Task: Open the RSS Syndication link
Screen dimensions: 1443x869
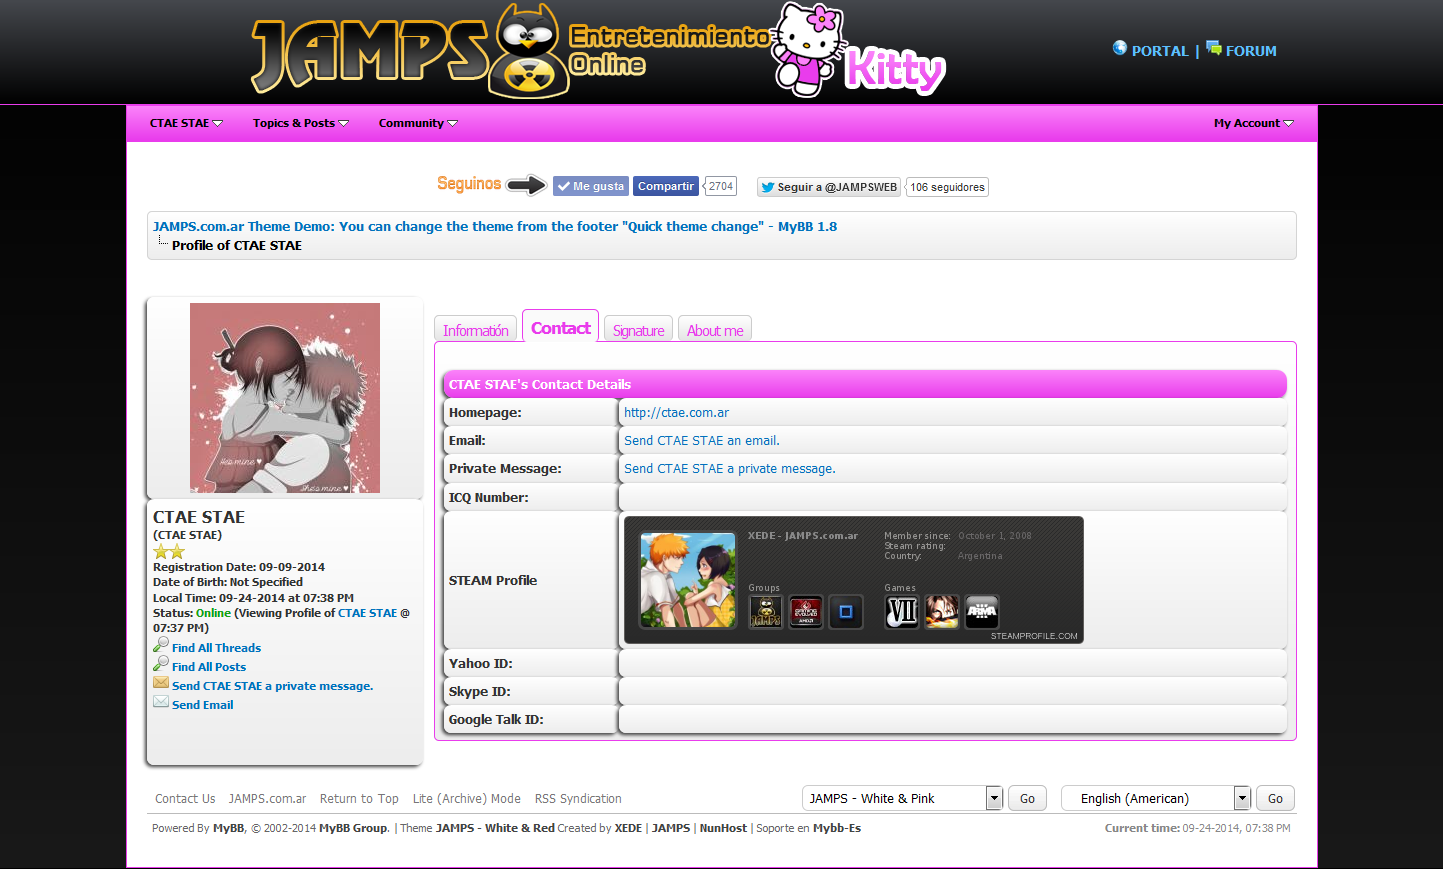Action: (x=578, y=799)
